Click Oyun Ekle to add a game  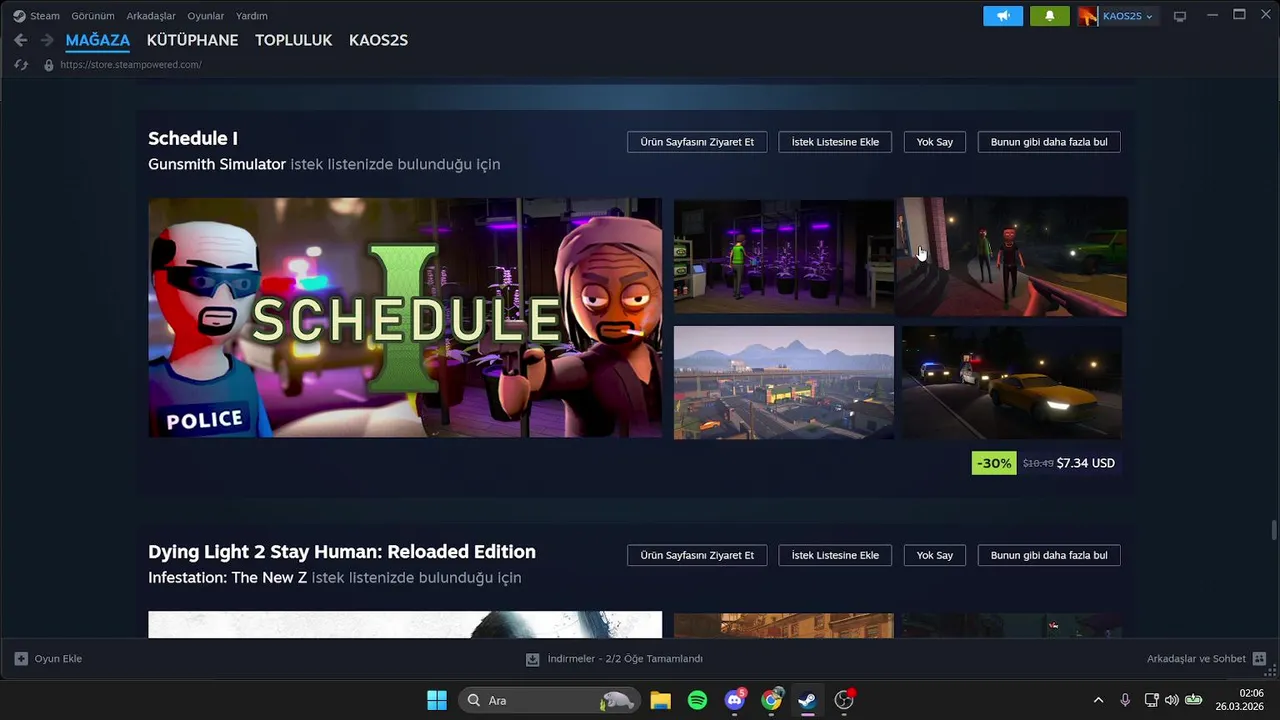(58, 659)
